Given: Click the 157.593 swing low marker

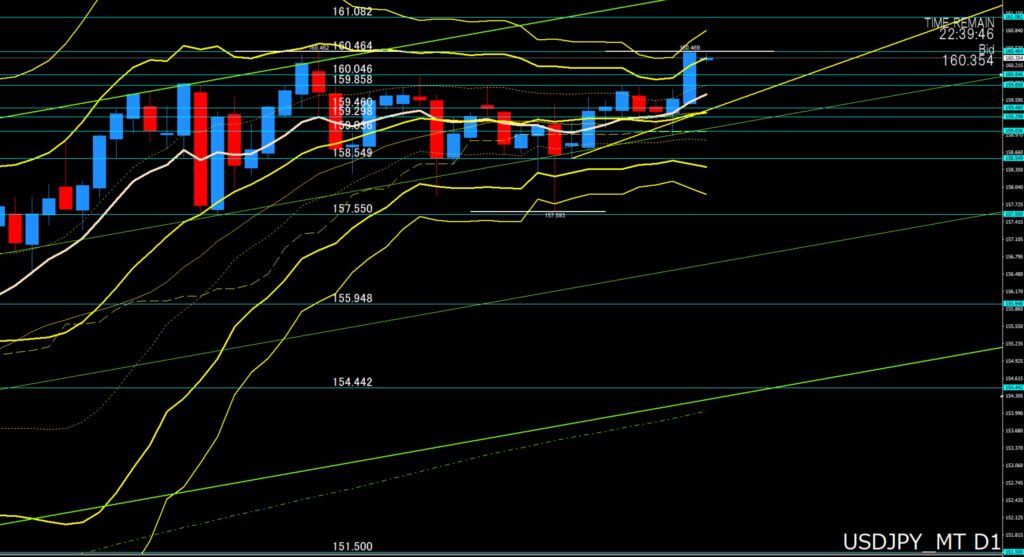Looking at the screenshot, I should point(555,215).
